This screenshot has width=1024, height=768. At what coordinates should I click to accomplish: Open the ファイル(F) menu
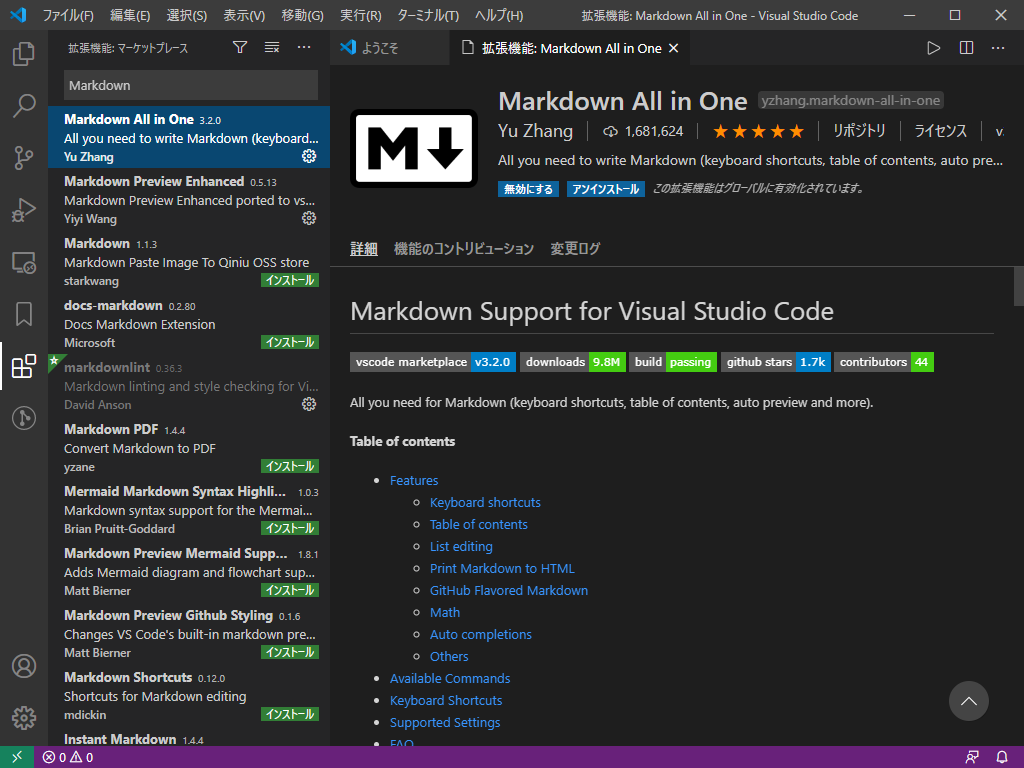(68, 16)
